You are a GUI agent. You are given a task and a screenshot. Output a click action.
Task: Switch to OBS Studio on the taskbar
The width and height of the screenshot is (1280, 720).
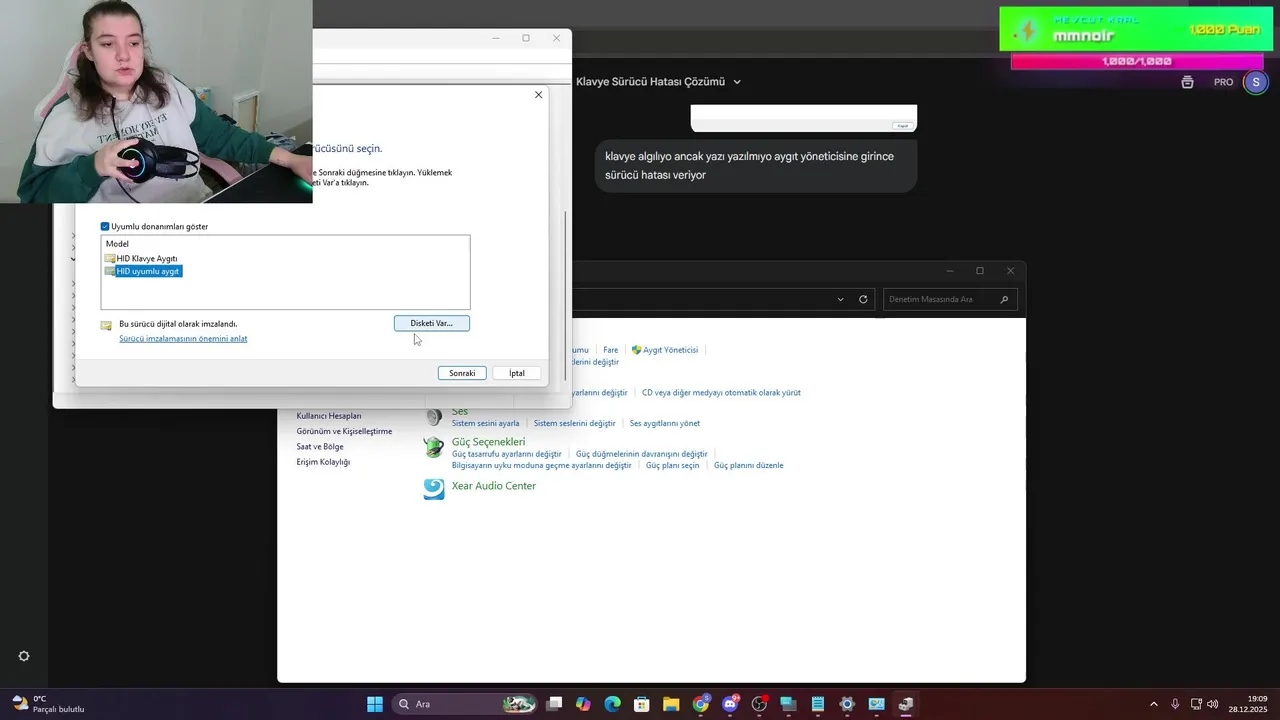click(759, 704)
